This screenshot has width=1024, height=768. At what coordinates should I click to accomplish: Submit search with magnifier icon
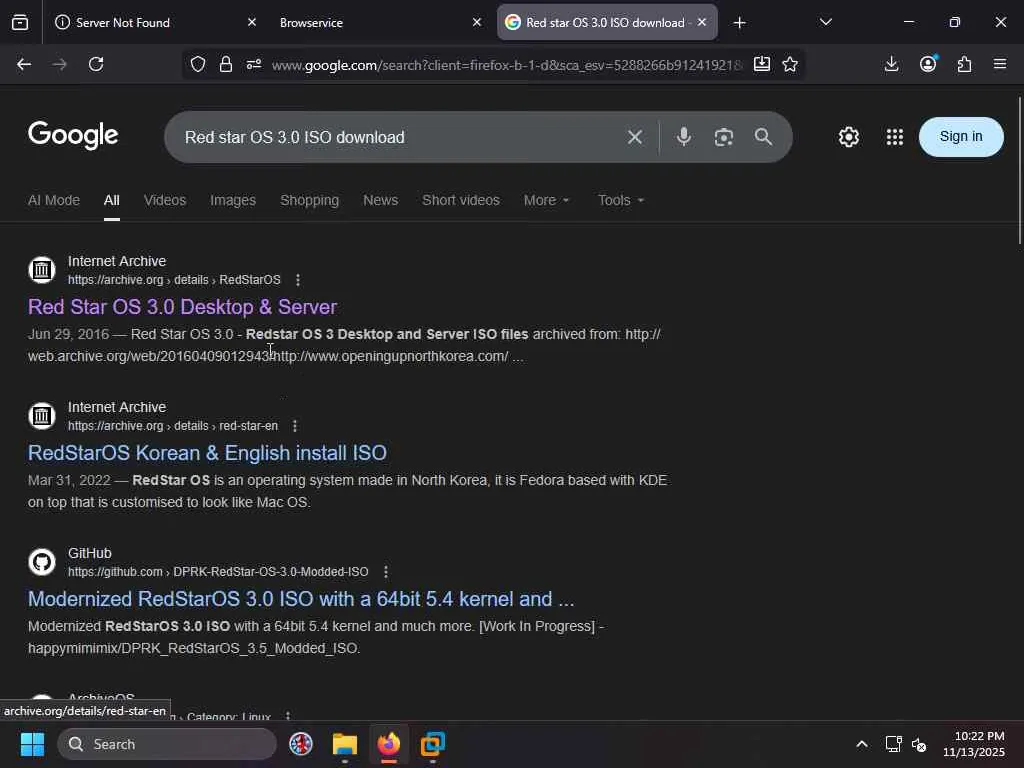coord(763,136)
